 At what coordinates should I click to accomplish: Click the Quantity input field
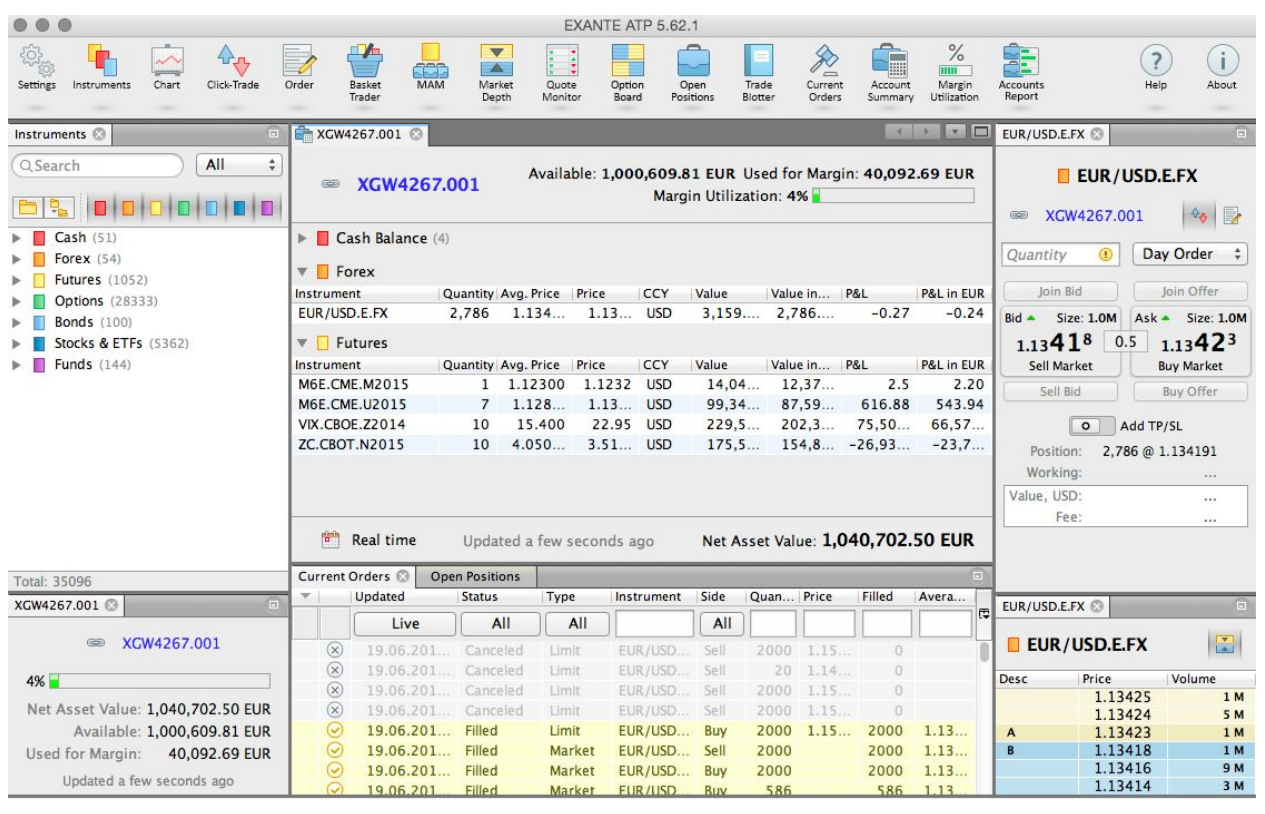point(1061,254)
